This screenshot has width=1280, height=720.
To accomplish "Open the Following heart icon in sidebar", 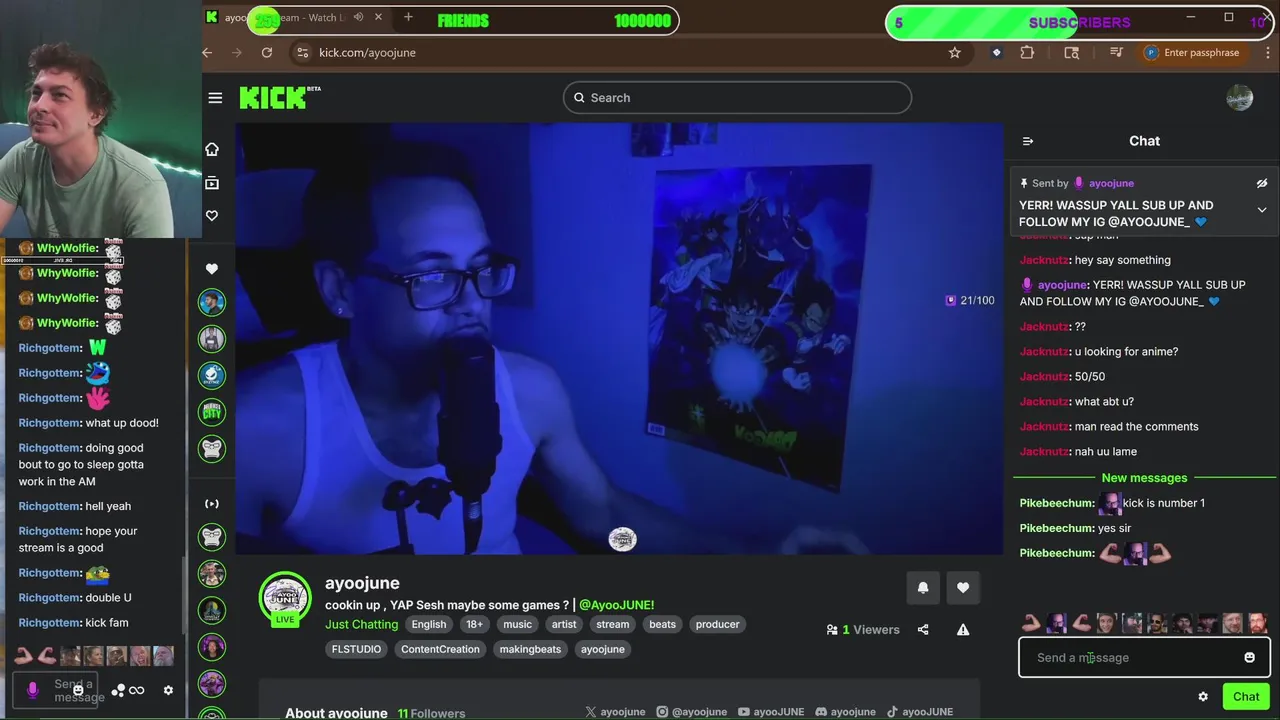I will pyautogui.click(x=212, y=216).
